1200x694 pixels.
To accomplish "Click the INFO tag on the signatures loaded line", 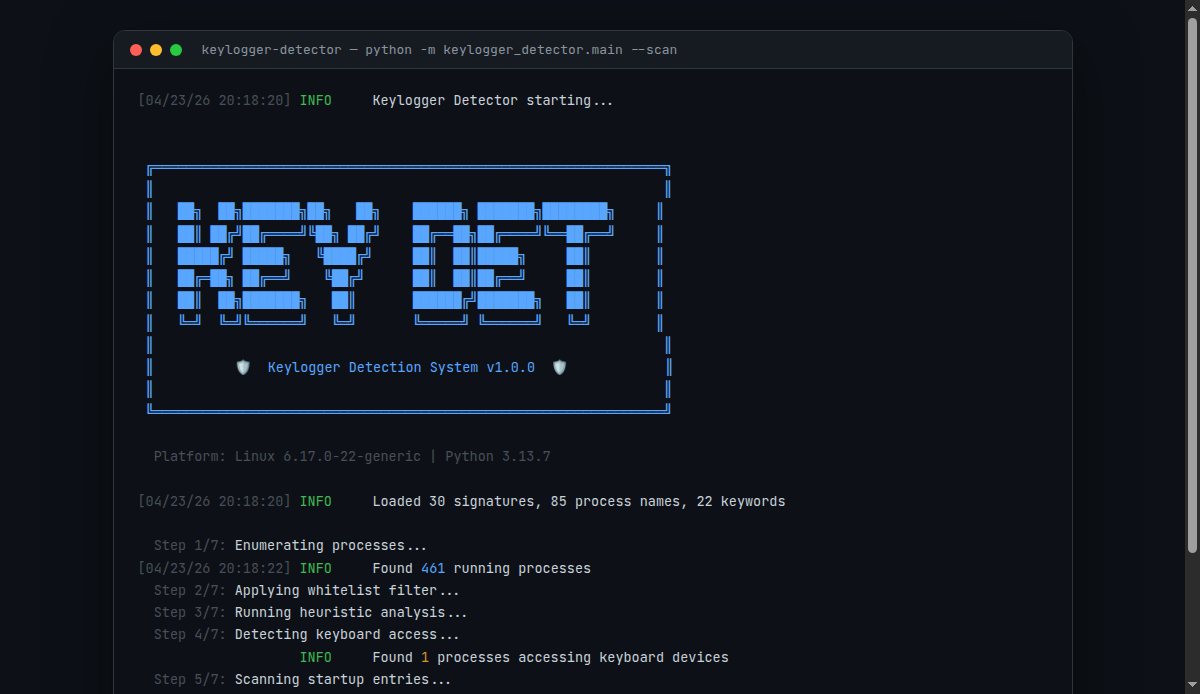I will pos(316,501).
